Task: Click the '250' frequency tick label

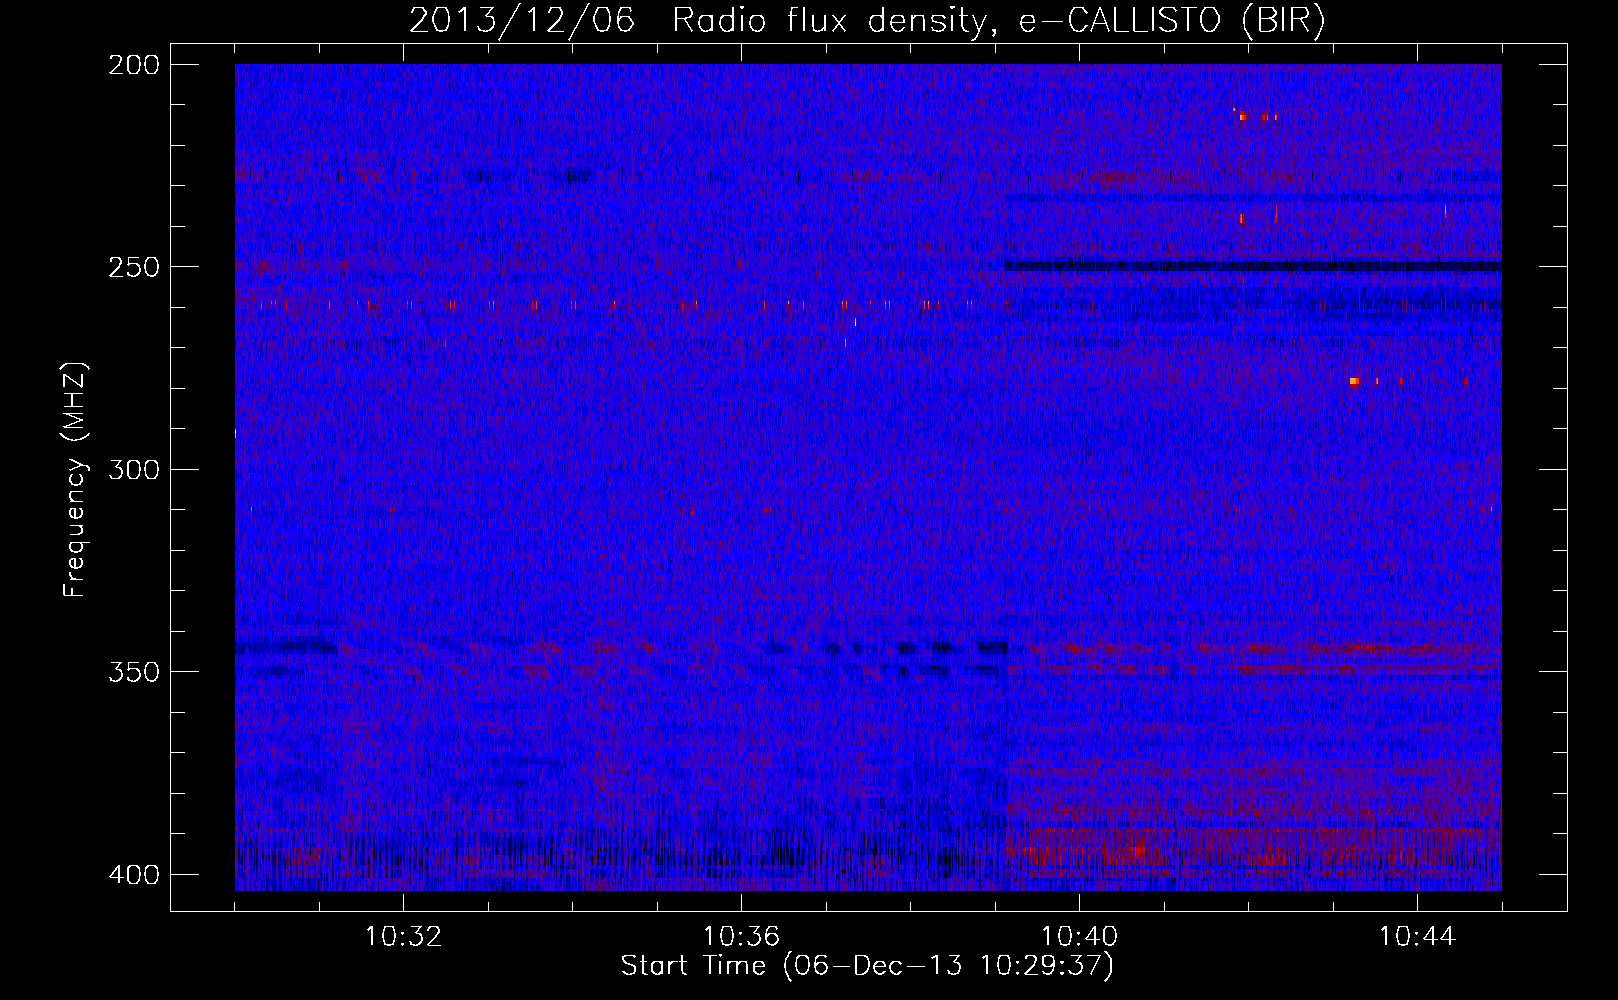Action: 134,267
